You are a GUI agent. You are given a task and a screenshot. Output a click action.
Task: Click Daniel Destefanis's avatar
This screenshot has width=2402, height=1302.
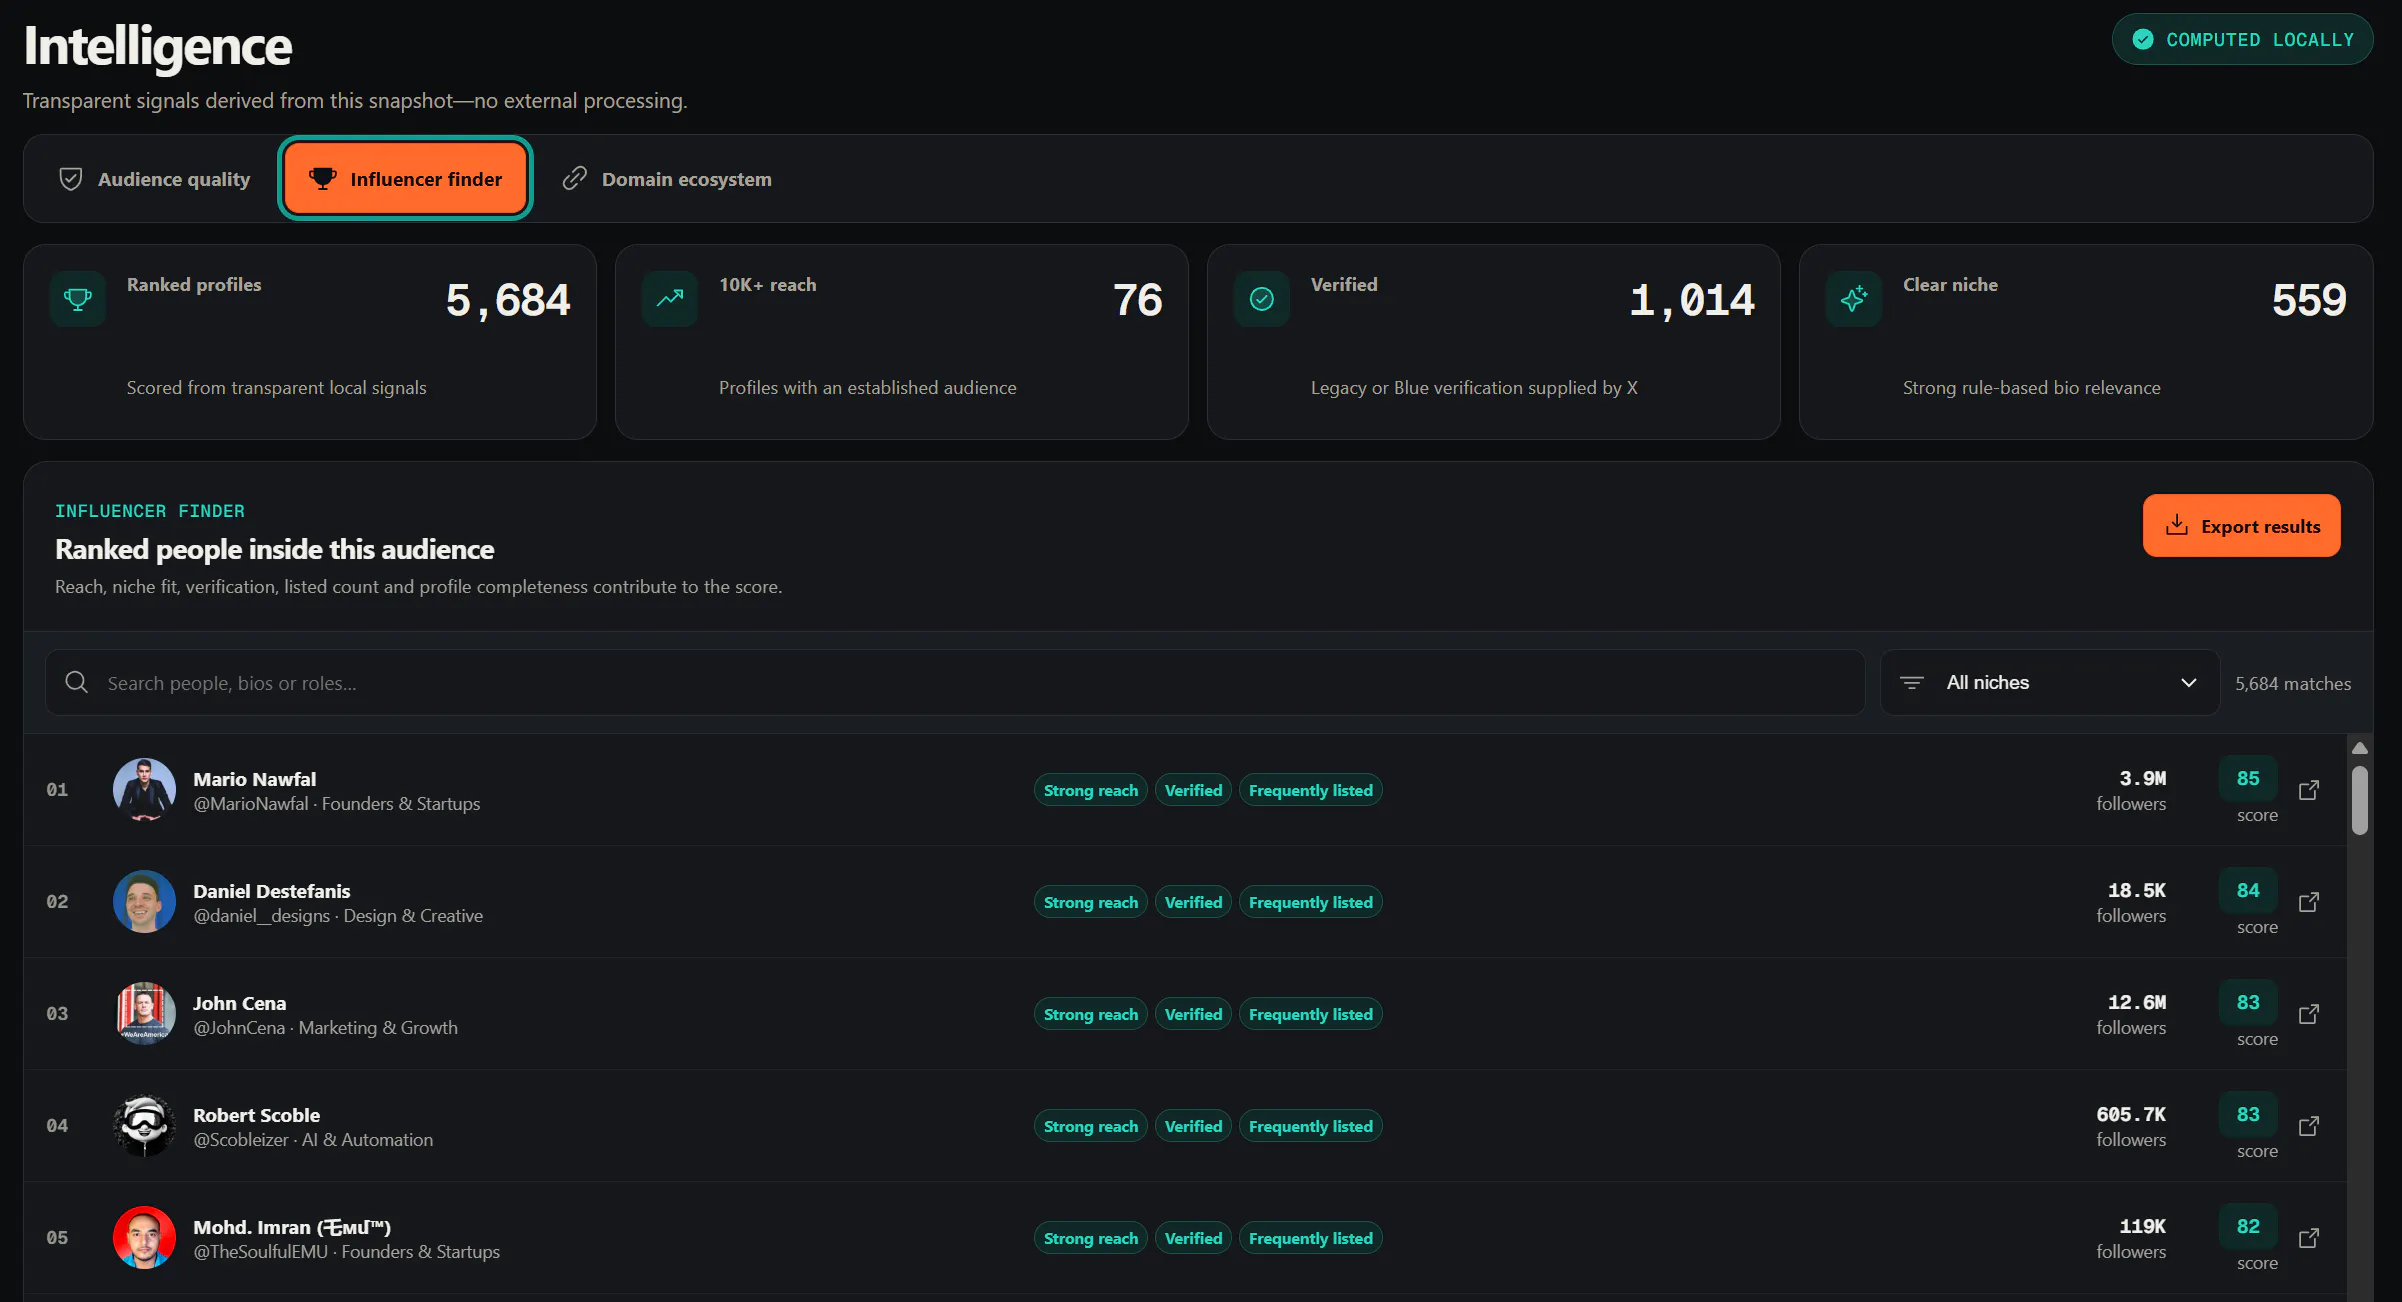point(144,902)
